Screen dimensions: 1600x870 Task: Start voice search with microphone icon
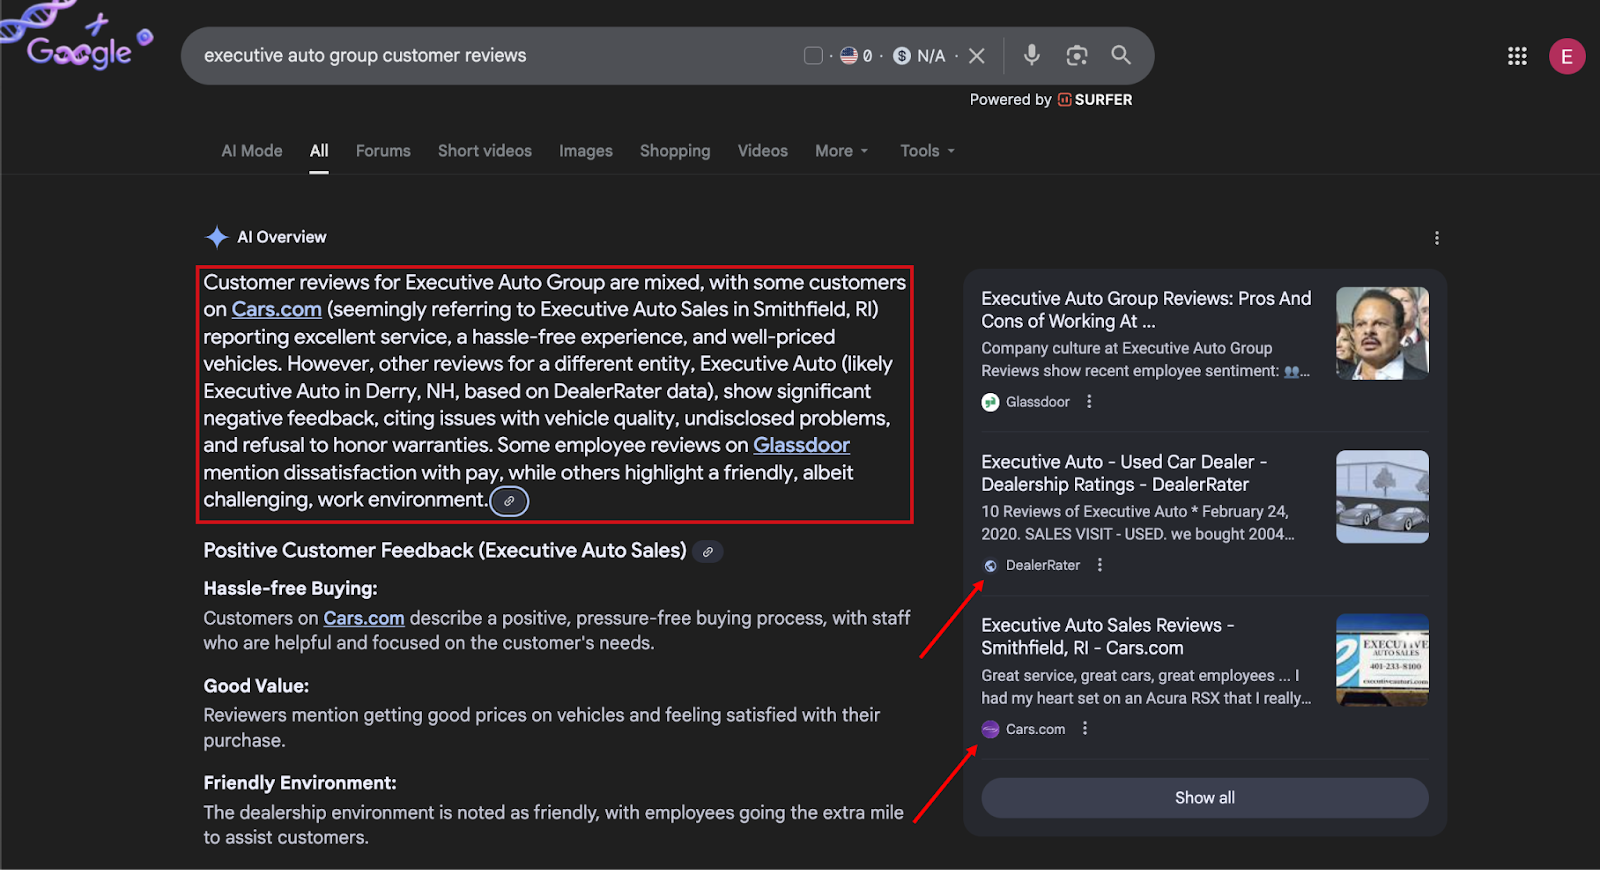coord(1032,55)
